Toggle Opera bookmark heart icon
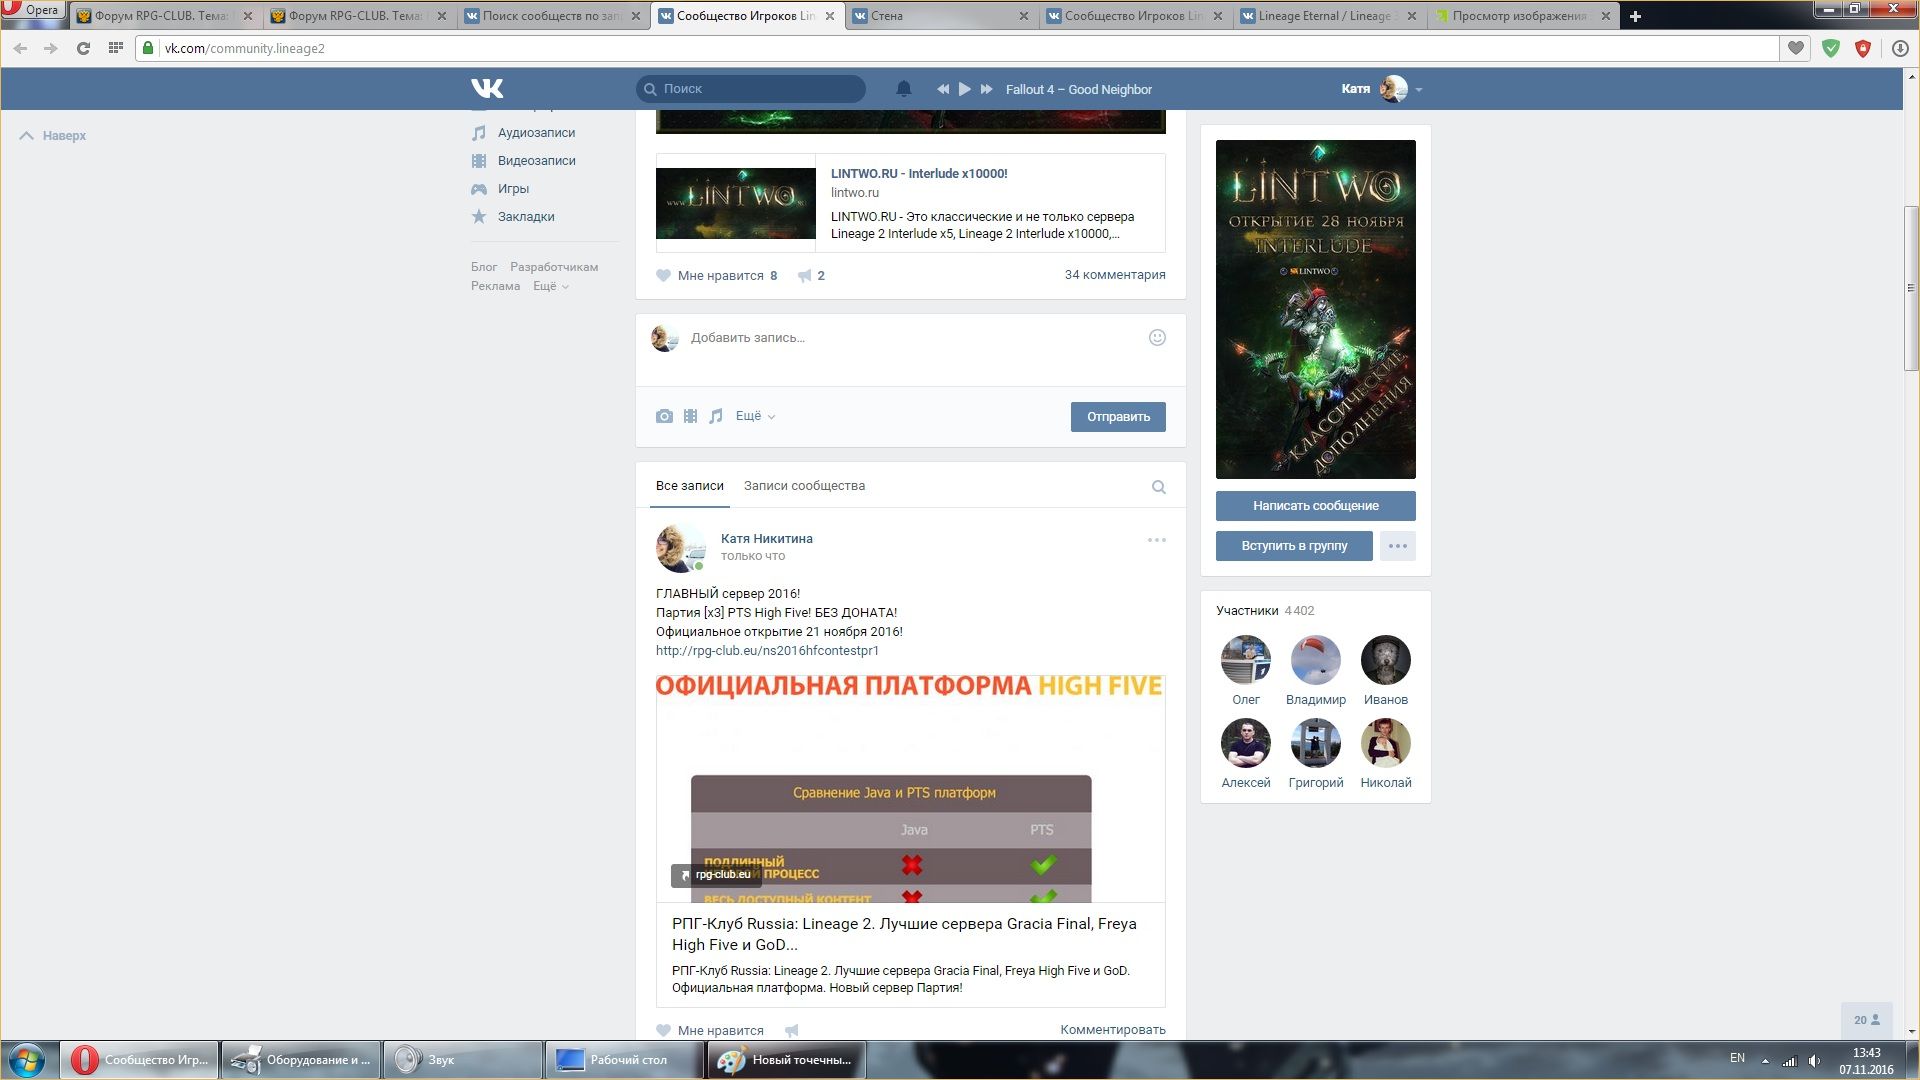 [1796, 48]
